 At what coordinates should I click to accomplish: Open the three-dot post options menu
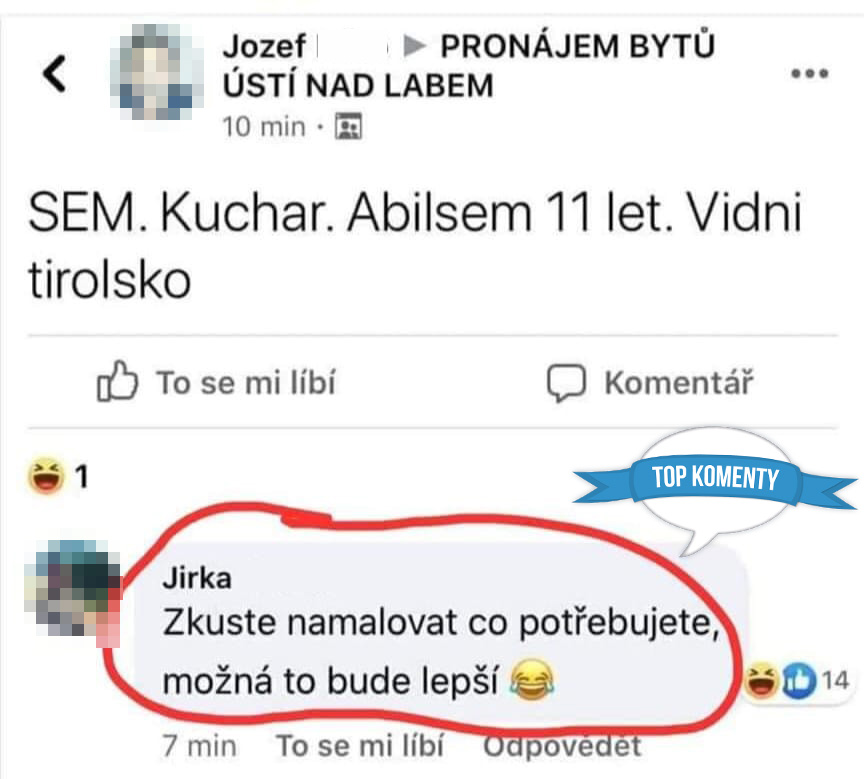tap(809, 73)
